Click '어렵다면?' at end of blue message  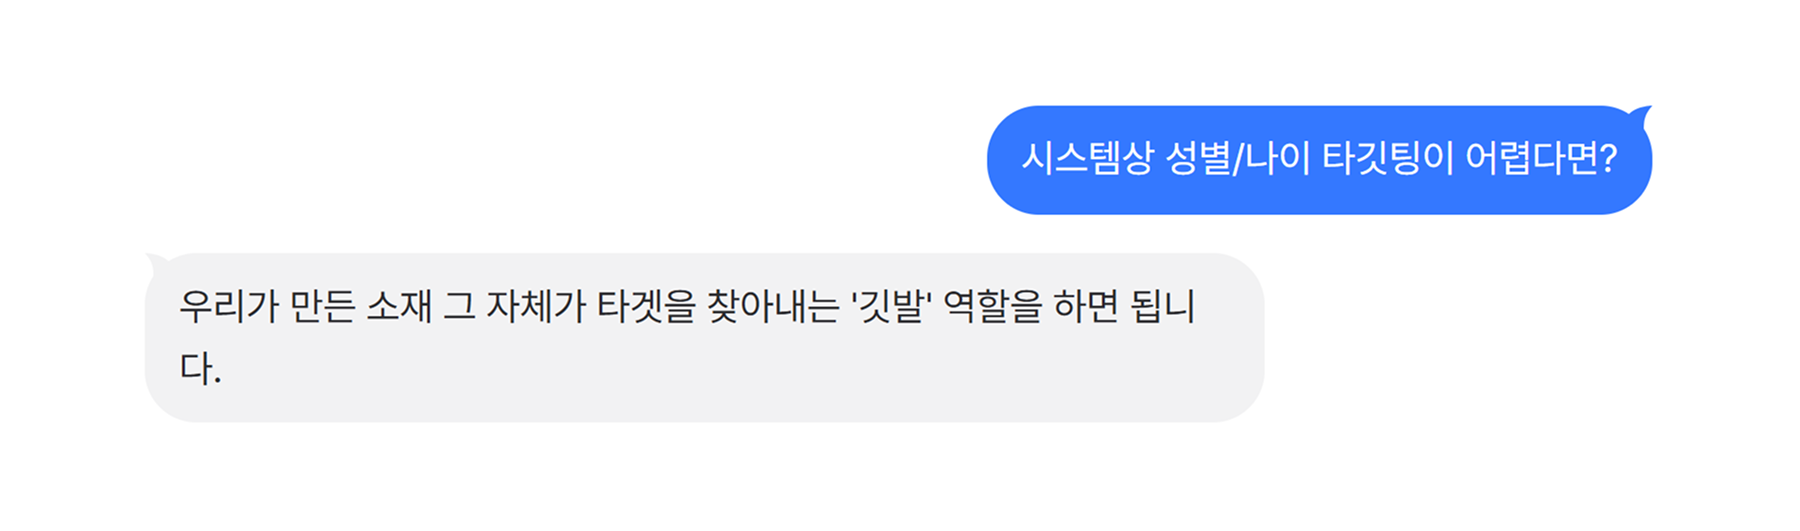point(1542,159)
